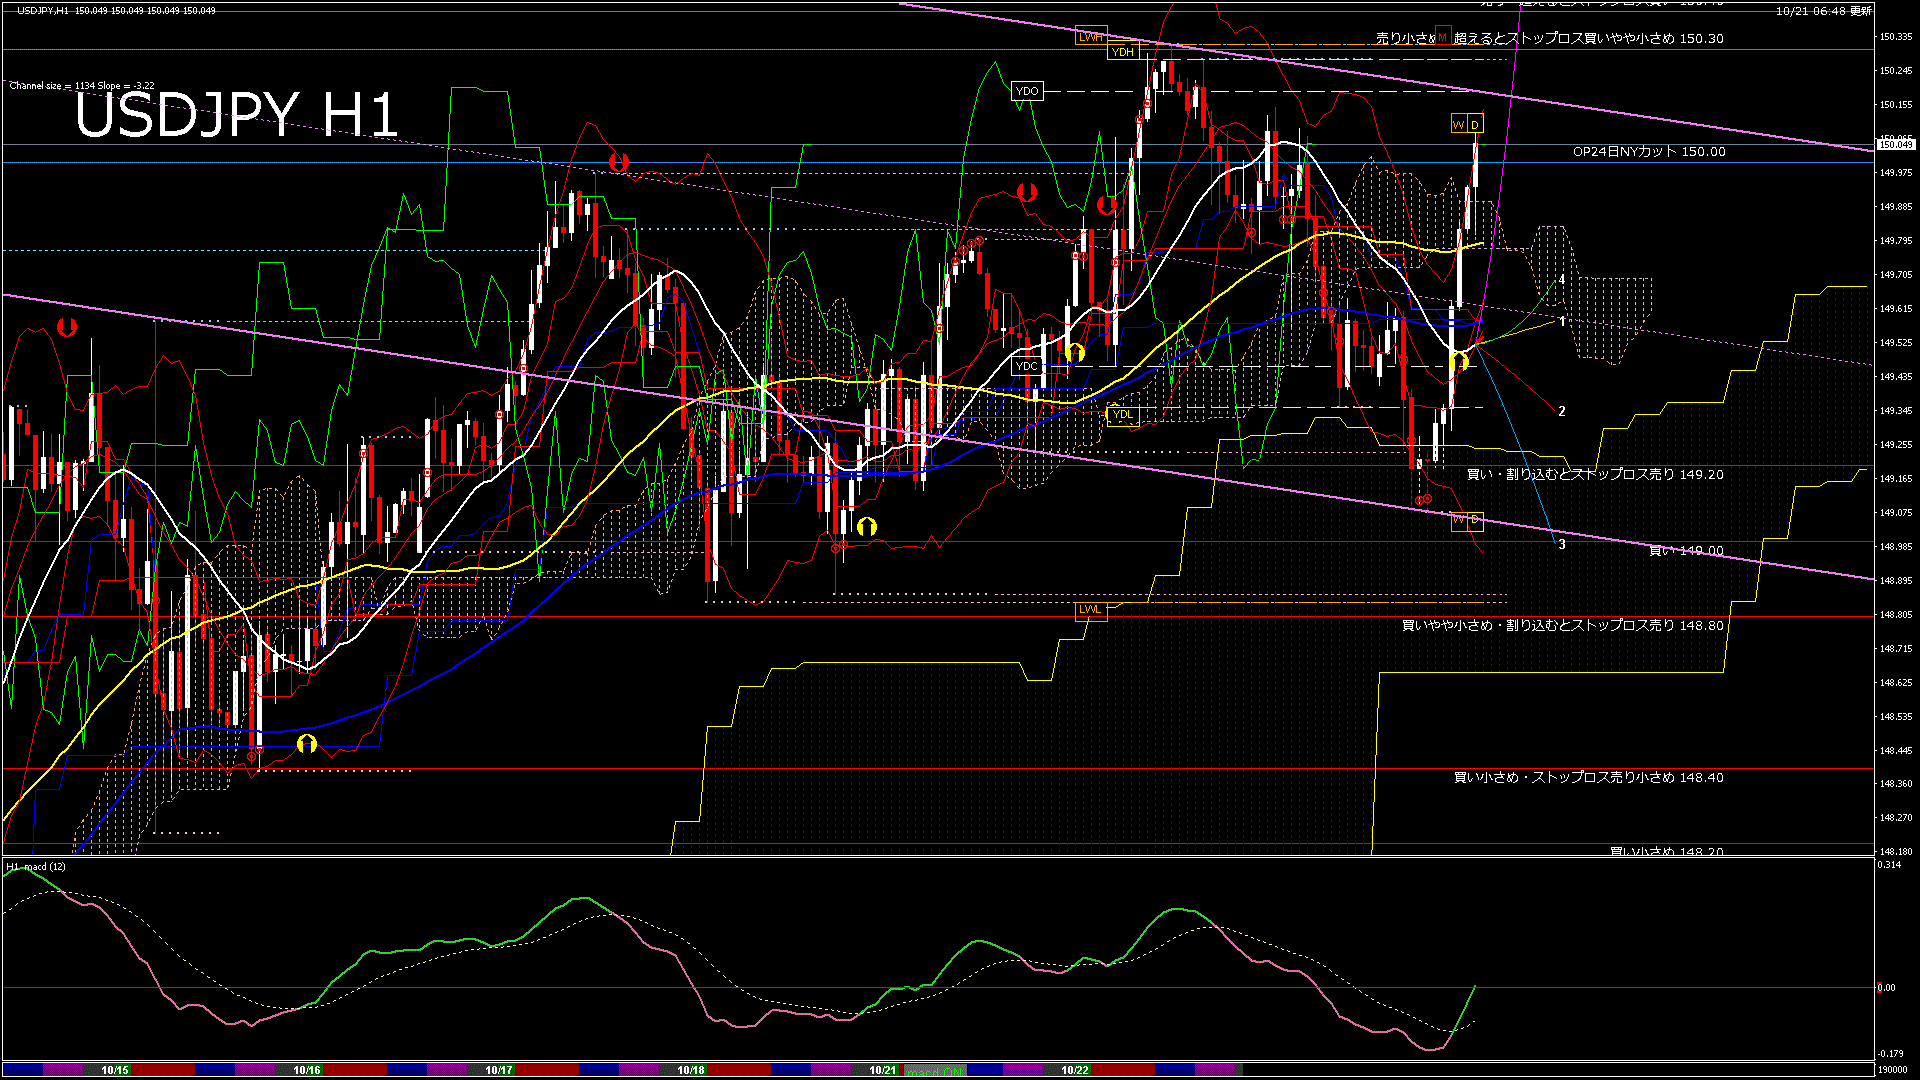Click the 149.435 price axis label
Viewport: 1920px width, 1080px height.
point(1896,377)
